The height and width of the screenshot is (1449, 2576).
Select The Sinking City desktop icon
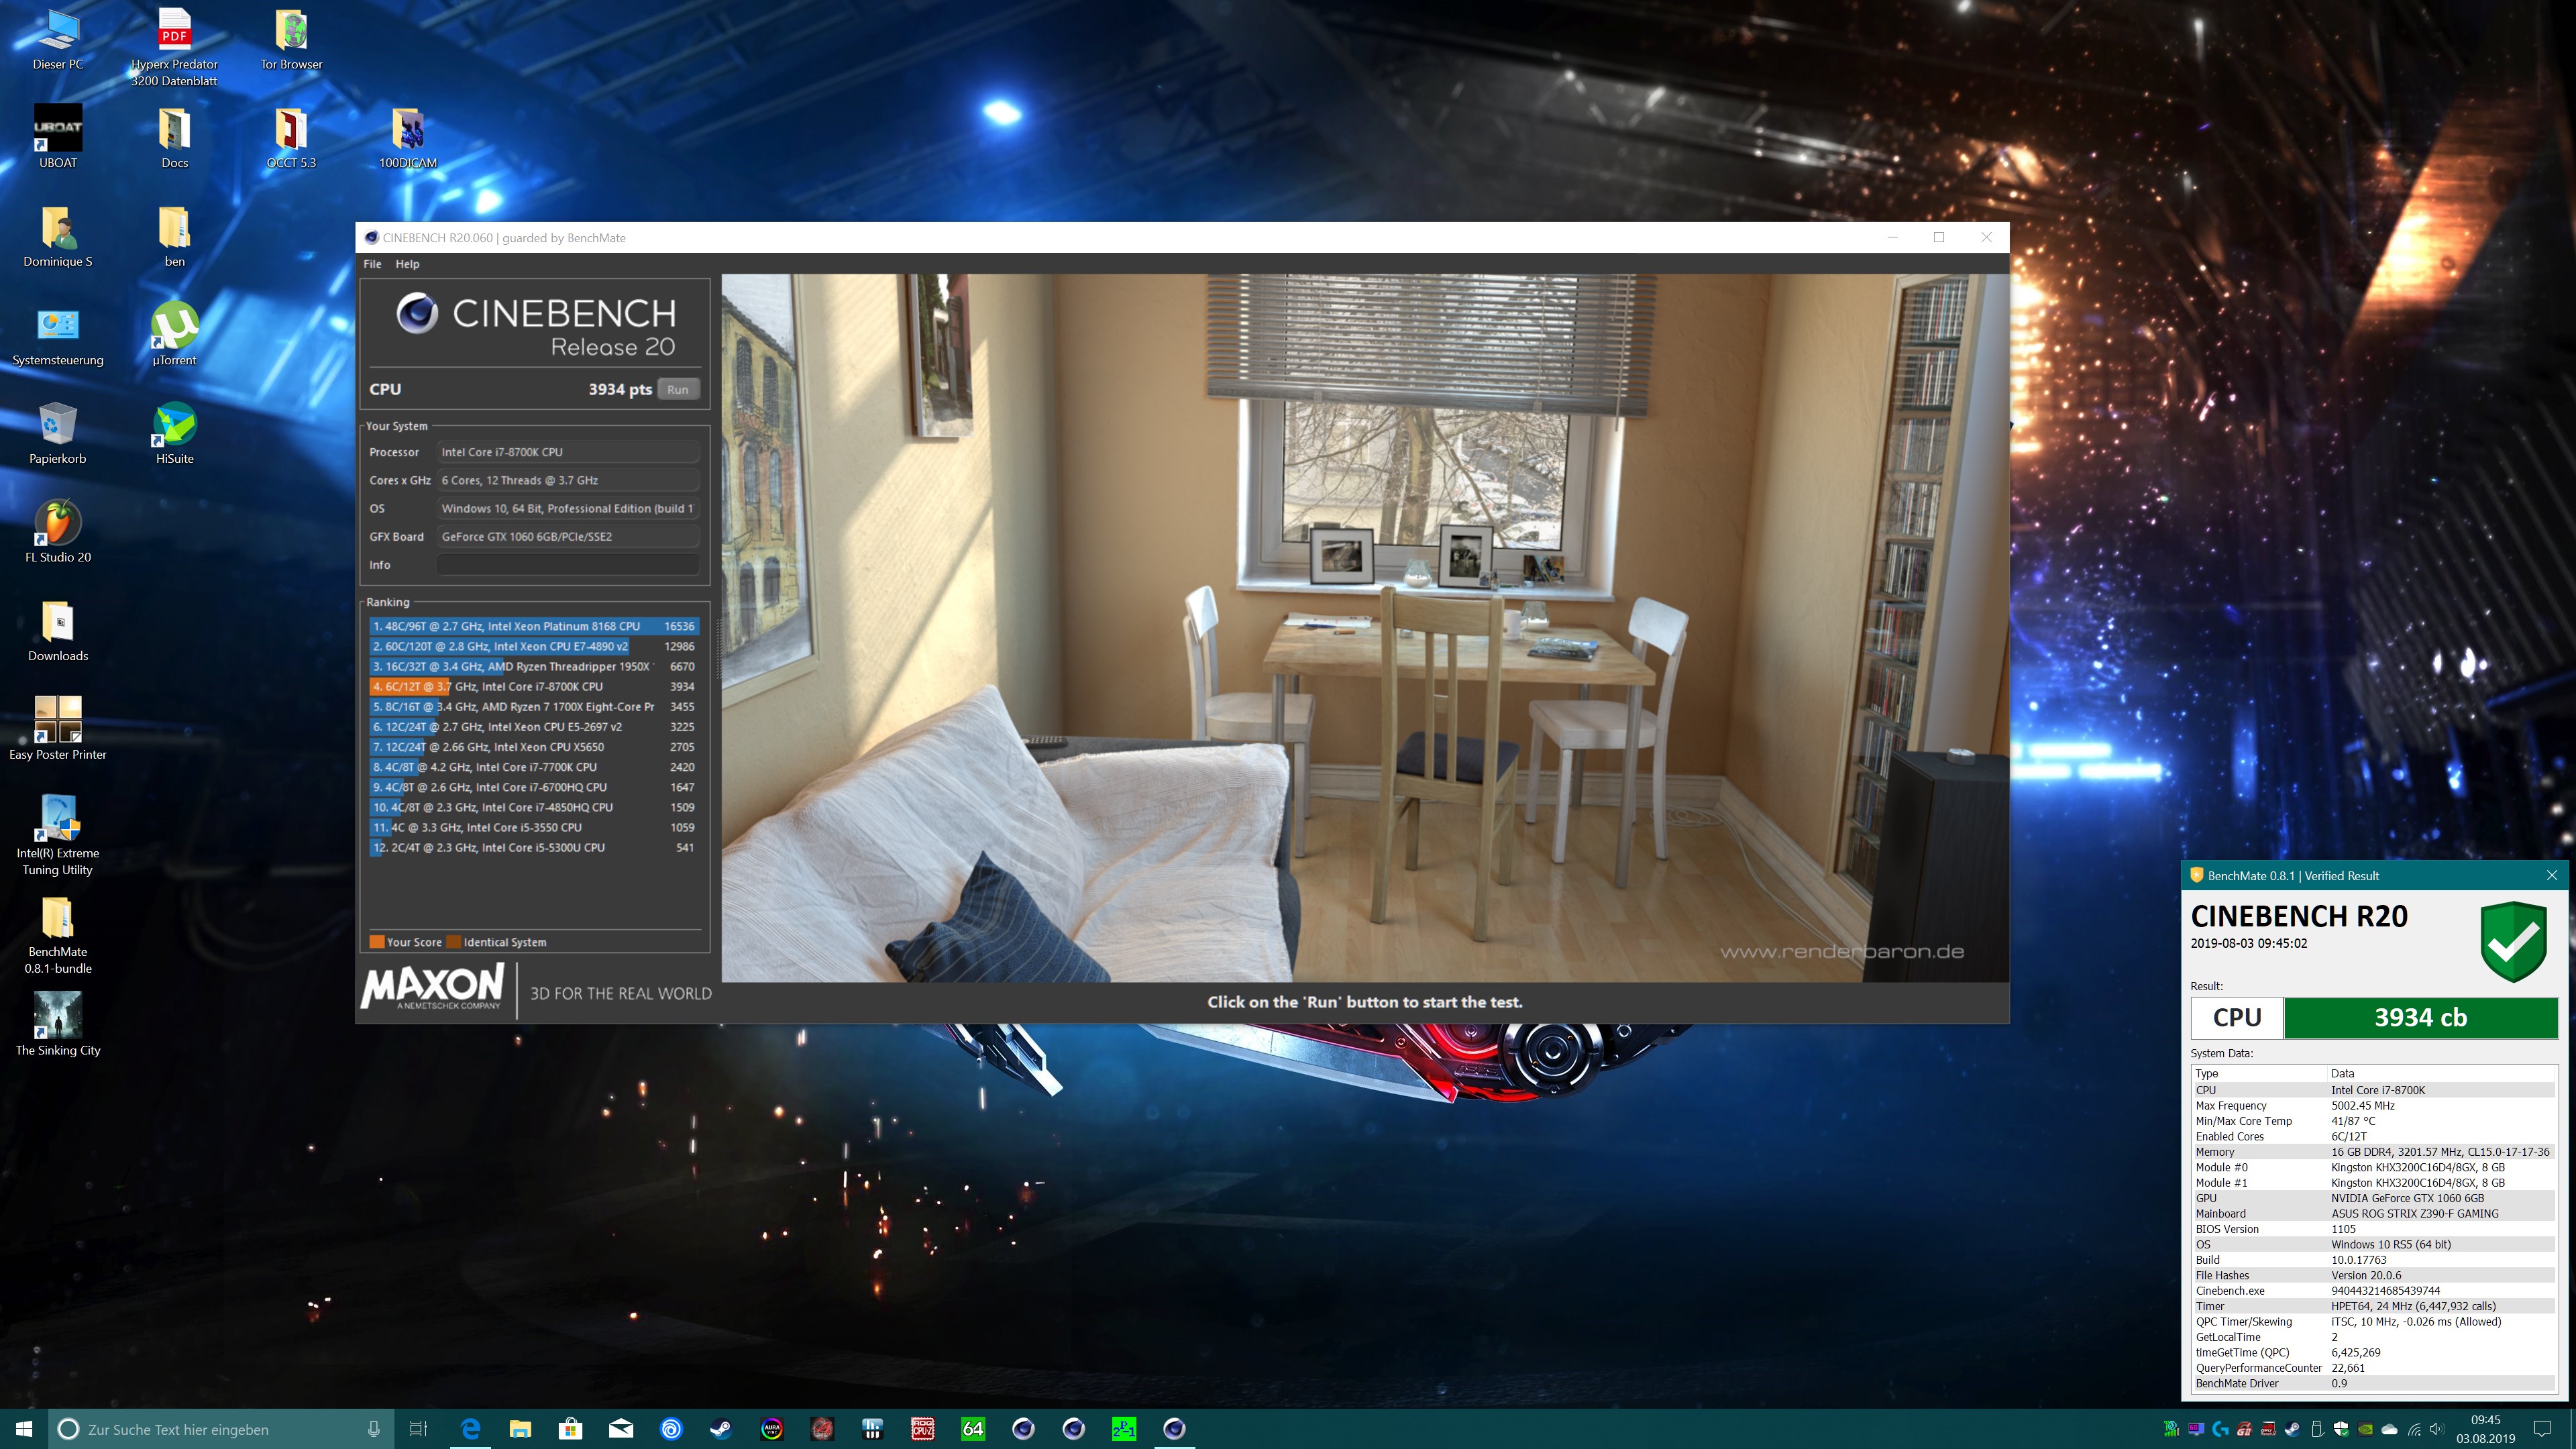(x=58, y=1024)
